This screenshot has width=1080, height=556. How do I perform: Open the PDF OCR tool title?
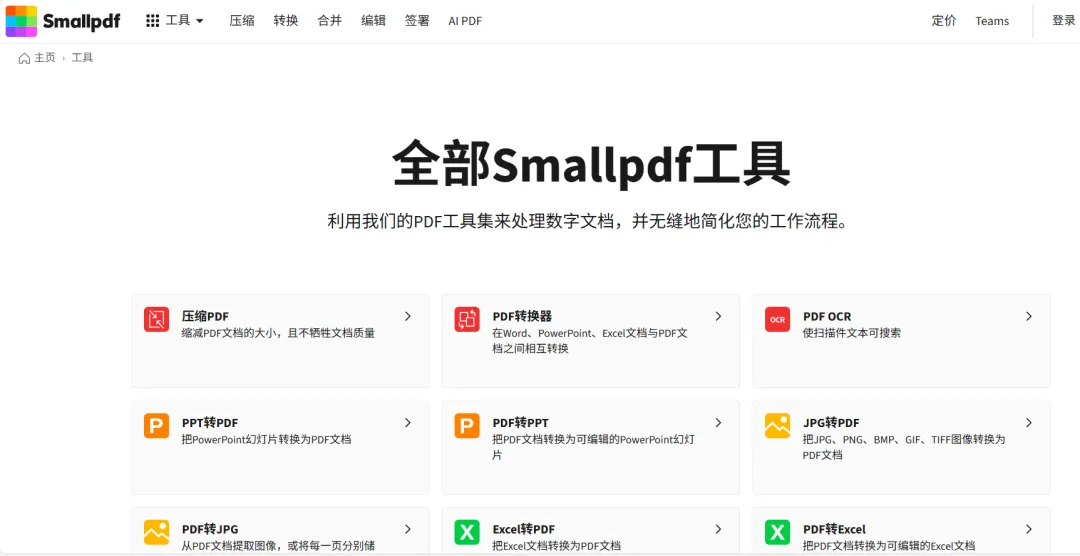(x=827, y=316)
